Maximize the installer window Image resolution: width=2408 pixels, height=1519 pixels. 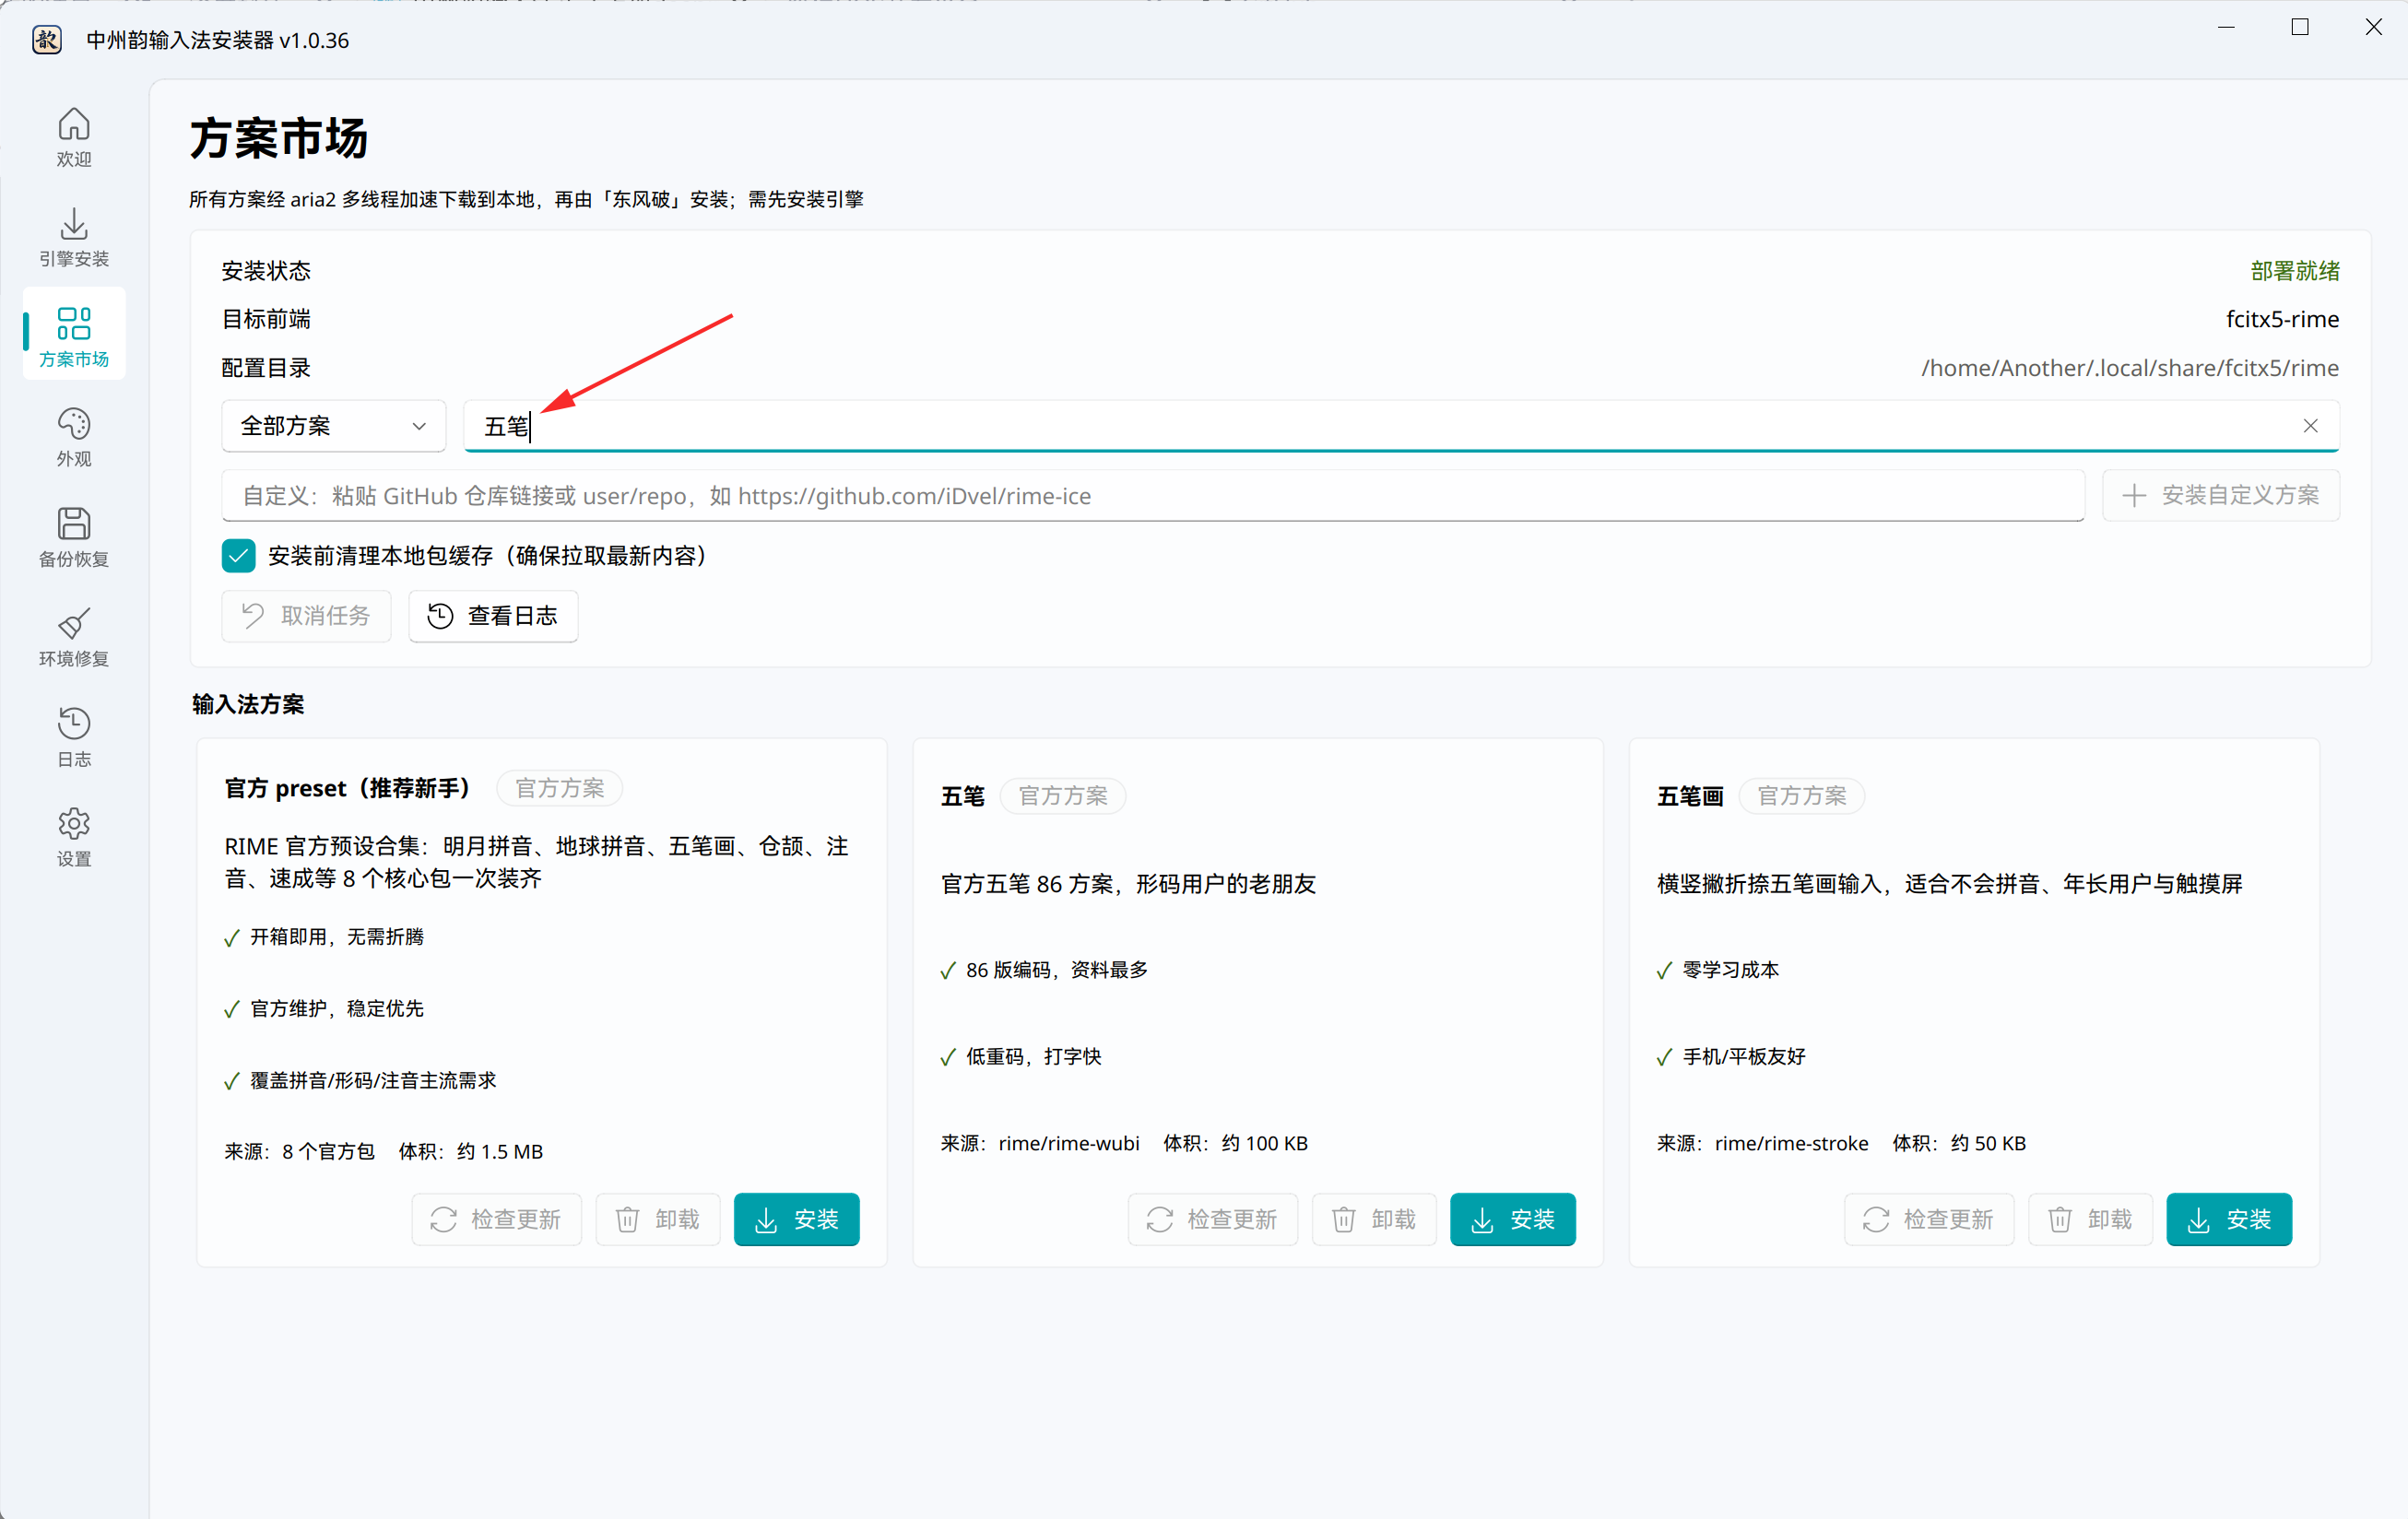(x=2300, y=27)
